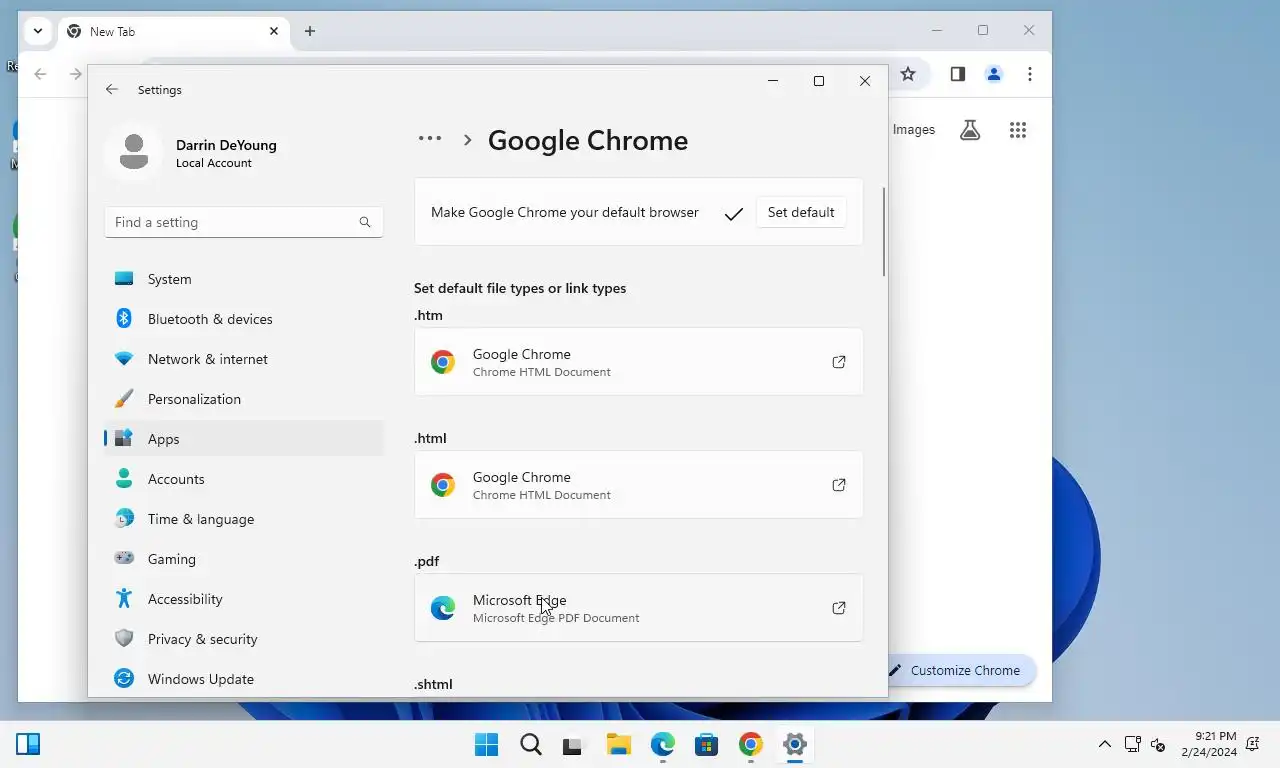Screen dimensions: 1280x768
Task: Open Windows Update settings
Action: click(x=244, y=679)
